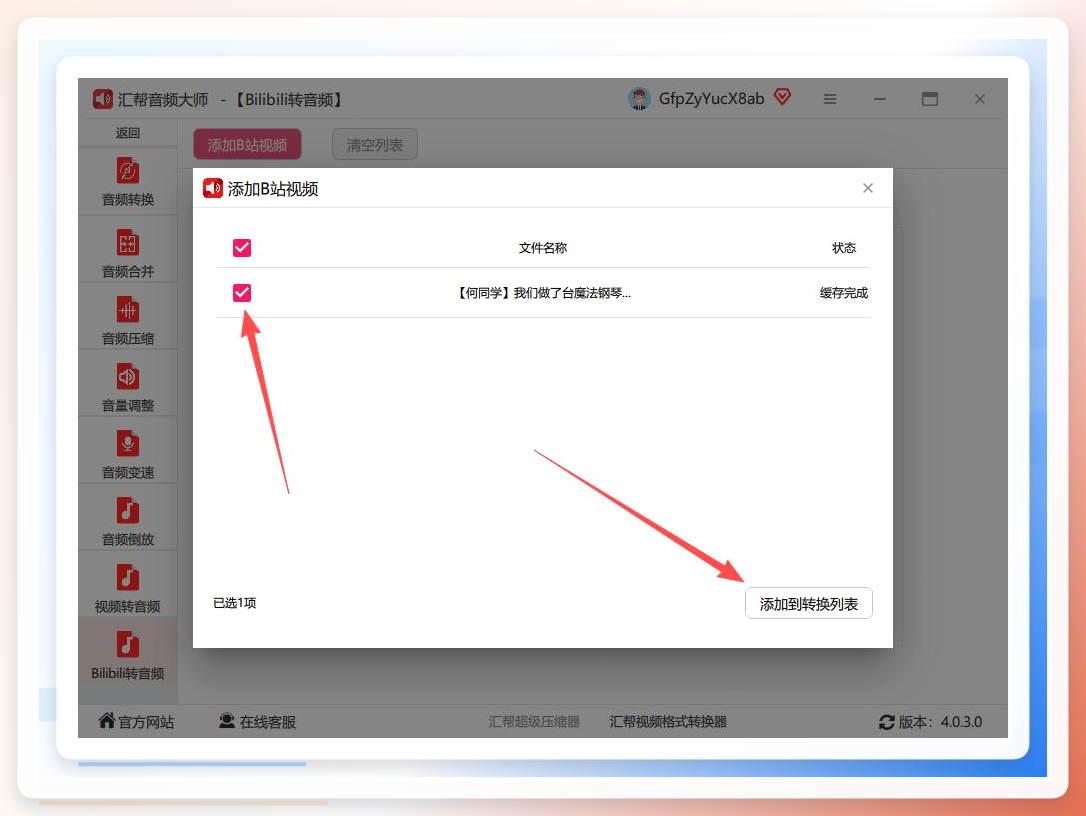Click the 添加到转换列表 button

tap(808, 603)
